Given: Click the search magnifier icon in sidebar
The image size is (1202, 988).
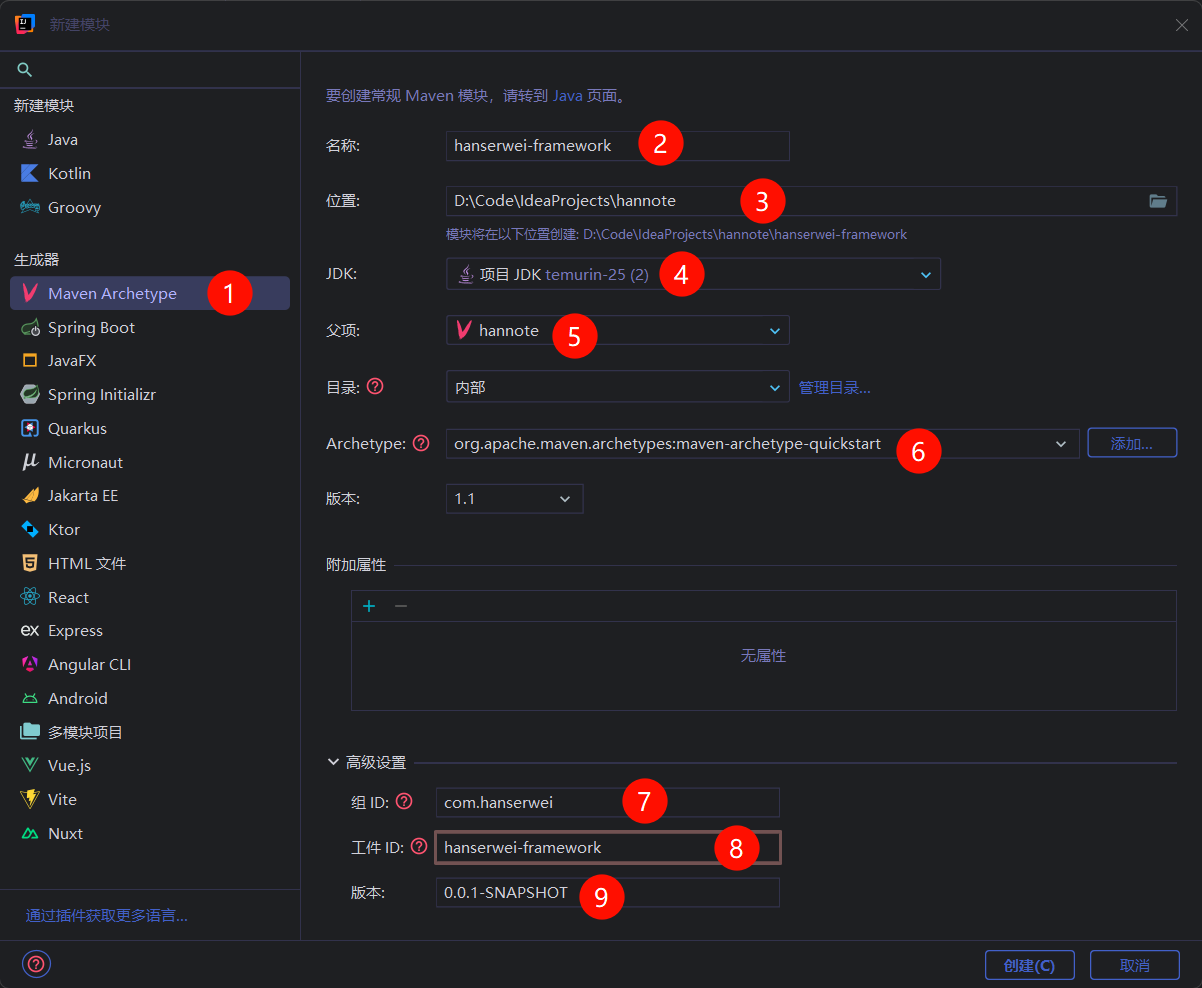Looking at the screenshot, I should click(25, 70).
